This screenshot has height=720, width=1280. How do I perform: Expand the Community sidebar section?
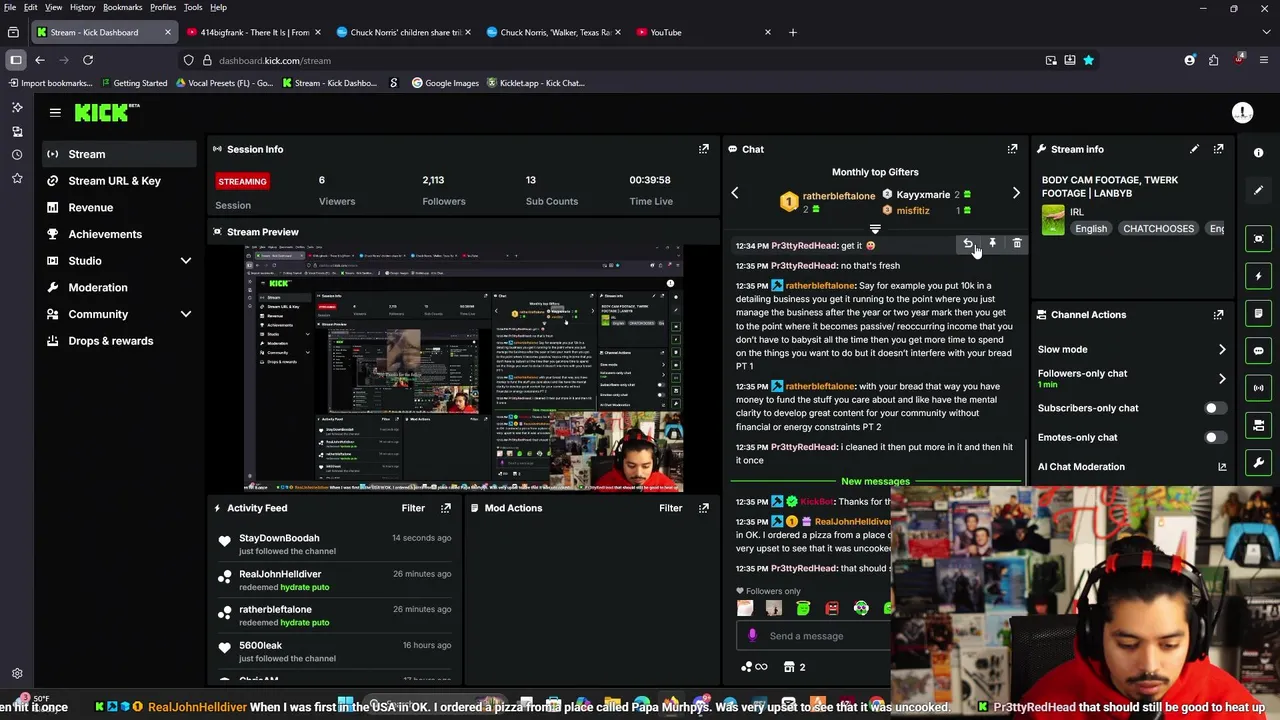click(x=185, y=314)
